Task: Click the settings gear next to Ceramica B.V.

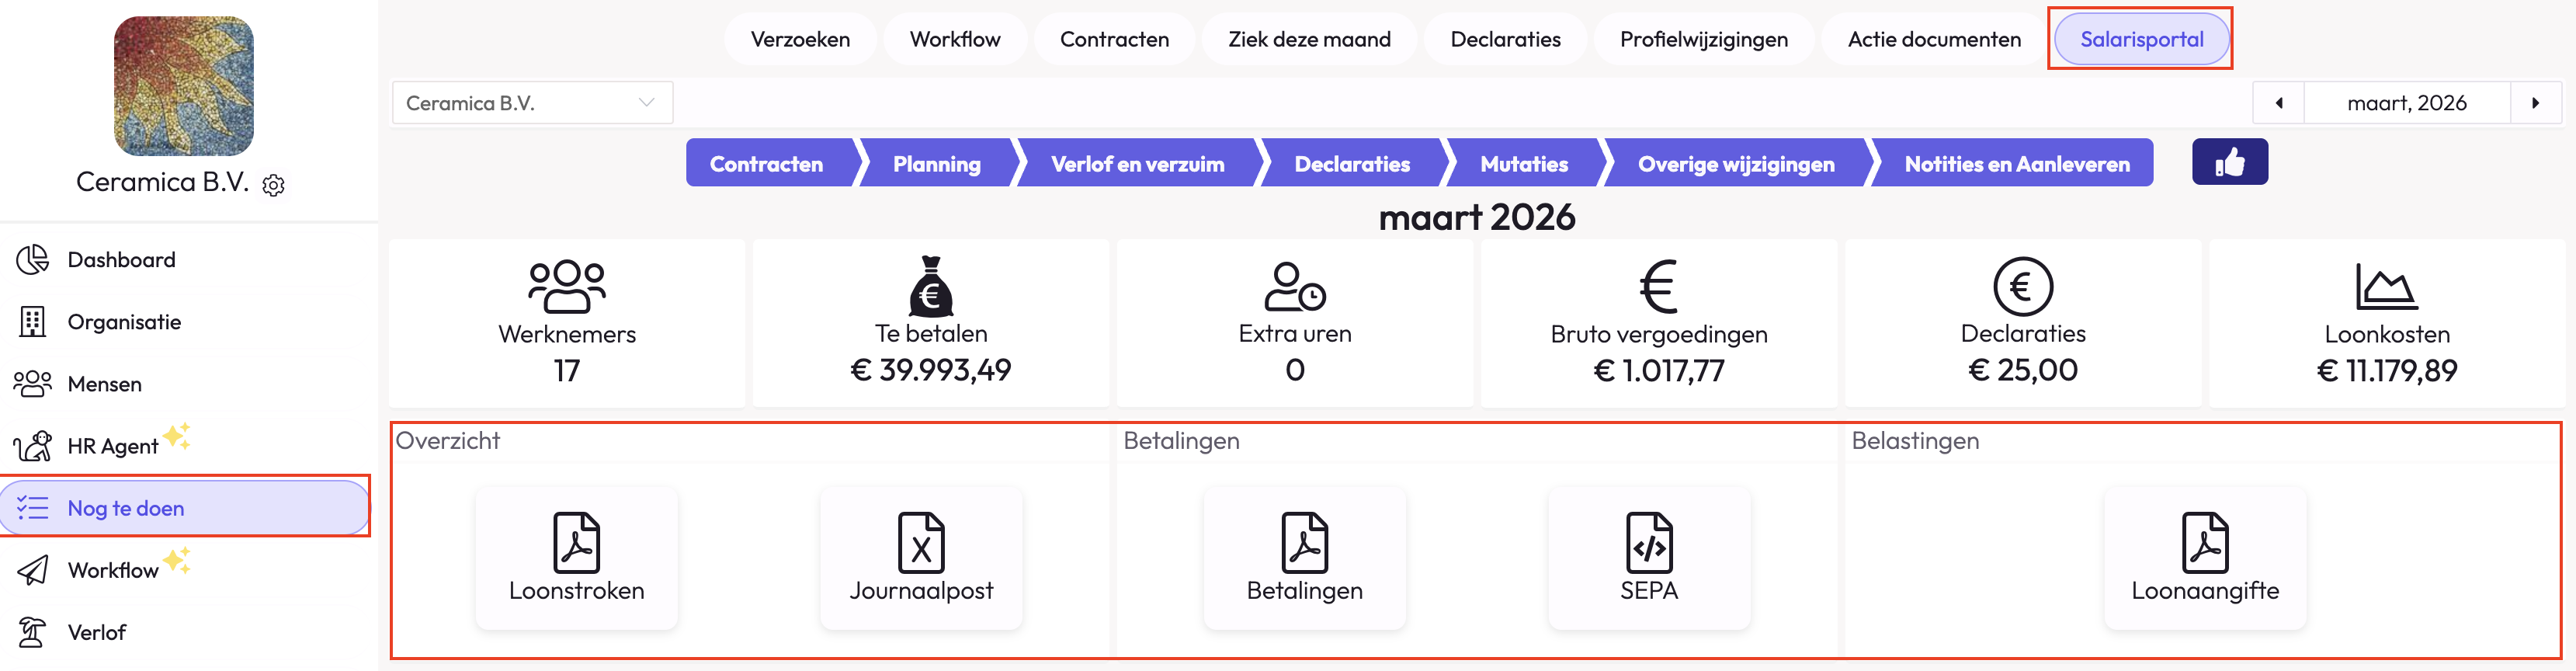Action: (x=273, y=185)
